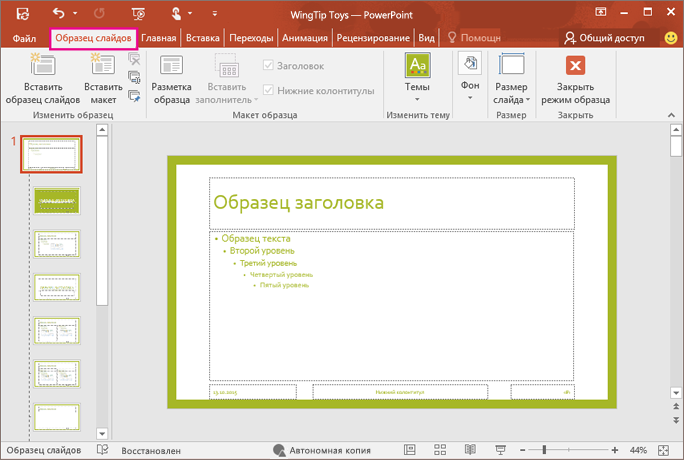684x460 pixels.
Task: Click the Автономная копия status icon
Action: [x=279, y=450]
